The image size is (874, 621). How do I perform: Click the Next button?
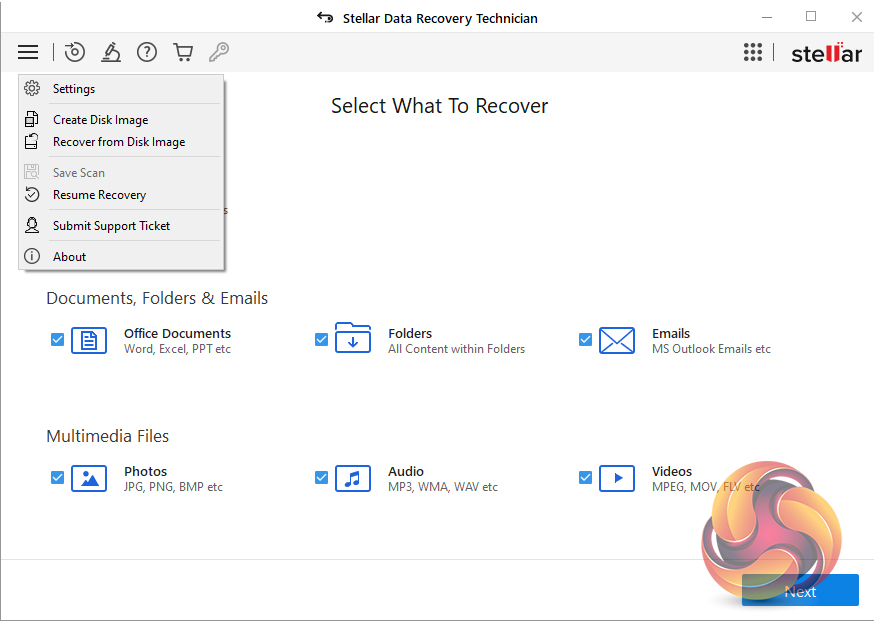coord(800,590)
